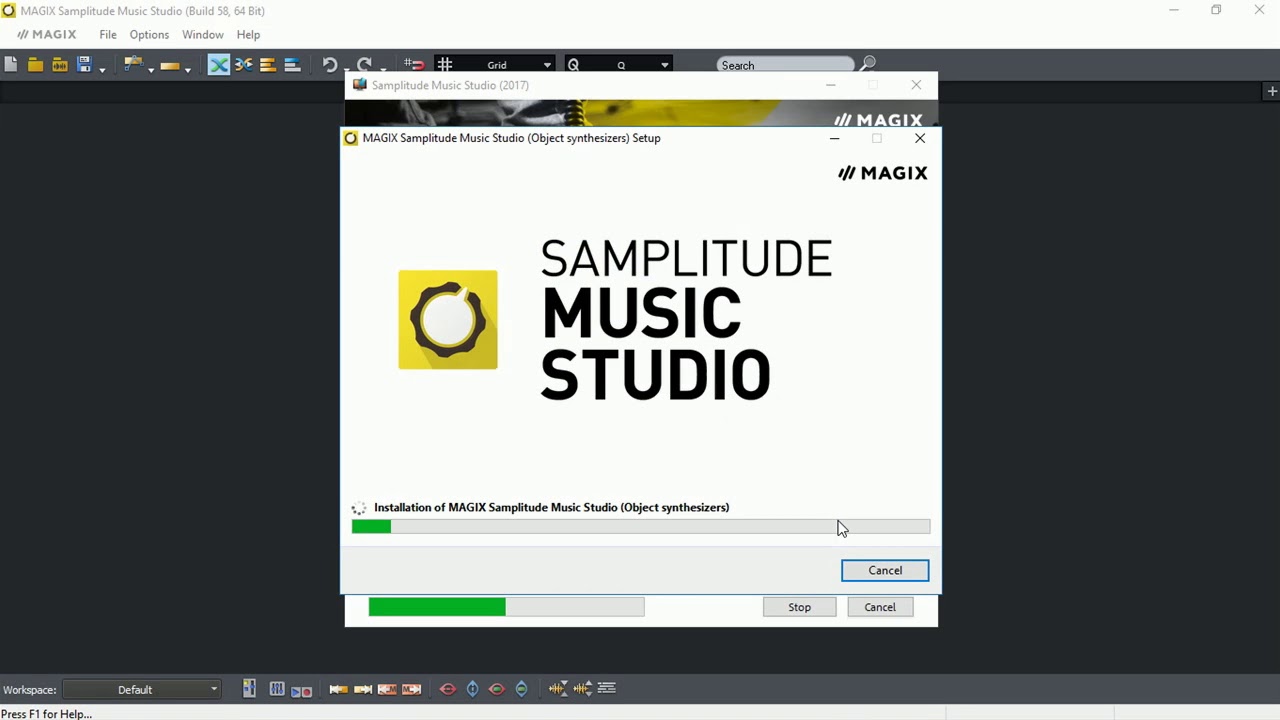Click Stop in the background installer

click(799, 607)
